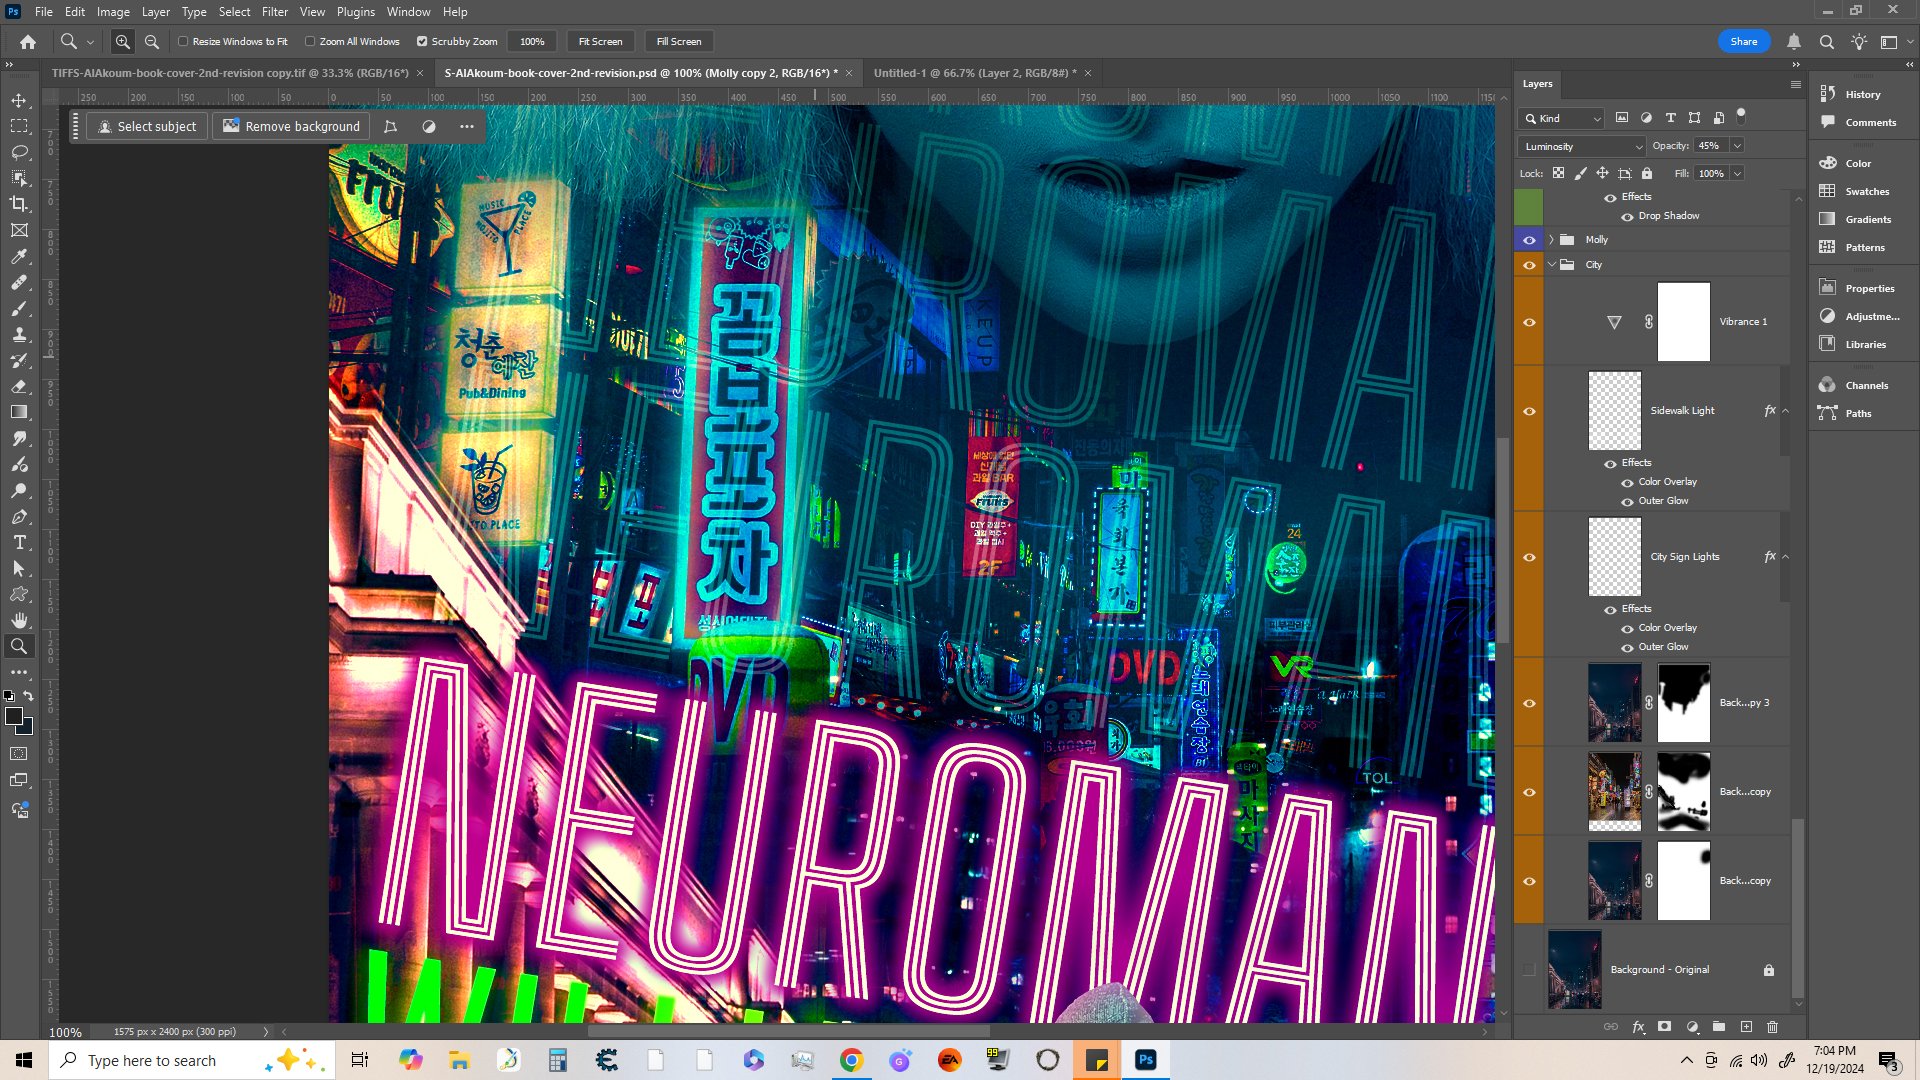Click the foreground color swatch
The image size is (1920, 1080).
click(x=14, y=716)
